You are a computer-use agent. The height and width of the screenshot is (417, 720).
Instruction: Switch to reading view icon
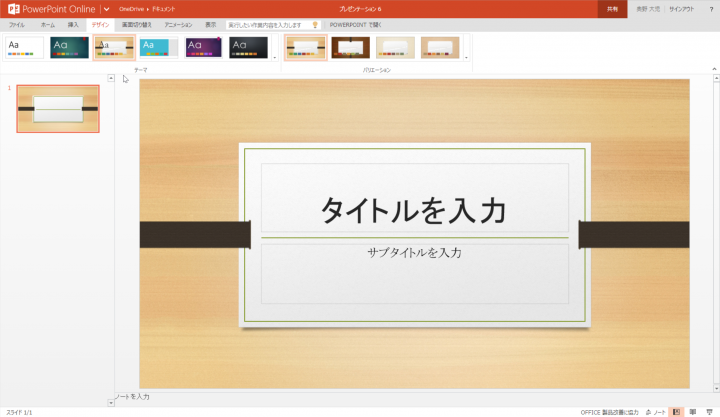click(x=692, y=412)
